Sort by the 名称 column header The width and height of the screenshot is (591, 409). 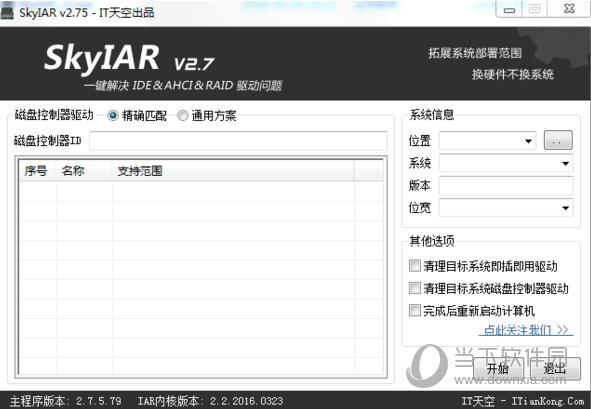click(84, 171)
